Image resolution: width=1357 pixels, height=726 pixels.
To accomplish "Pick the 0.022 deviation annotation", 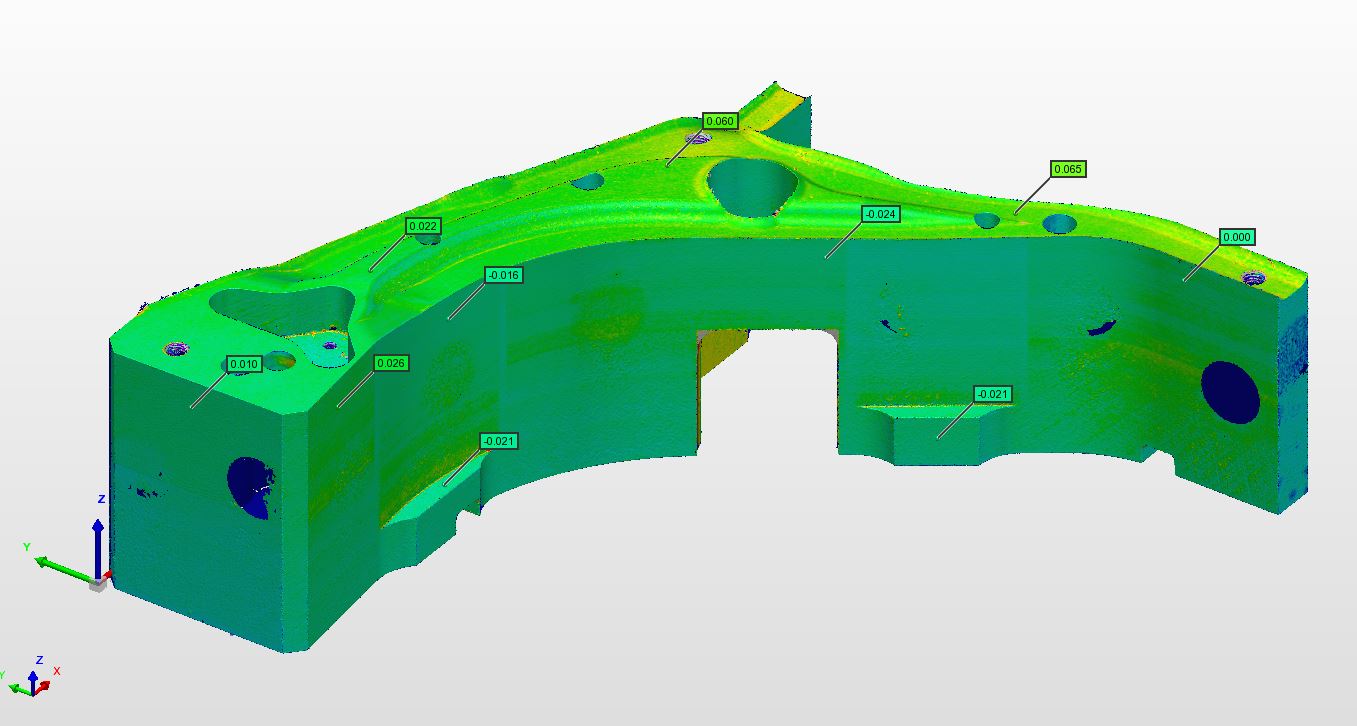I will tap(423, 226).
